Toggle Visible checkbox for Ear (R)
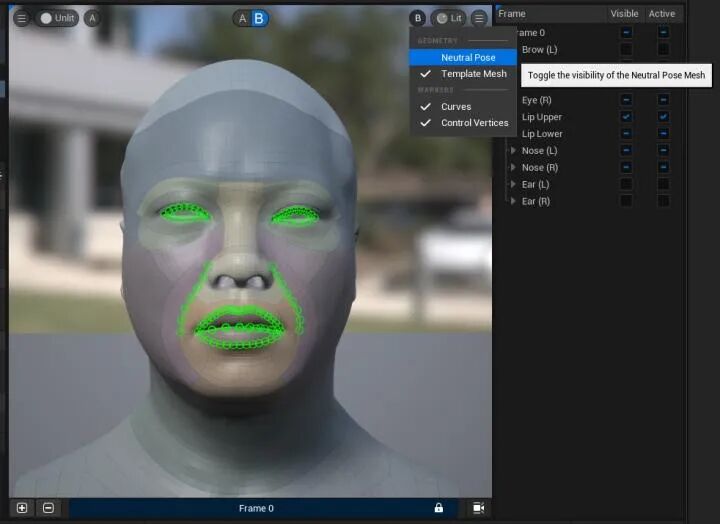Screen dimensions: 720x524 tap(626, 201)
